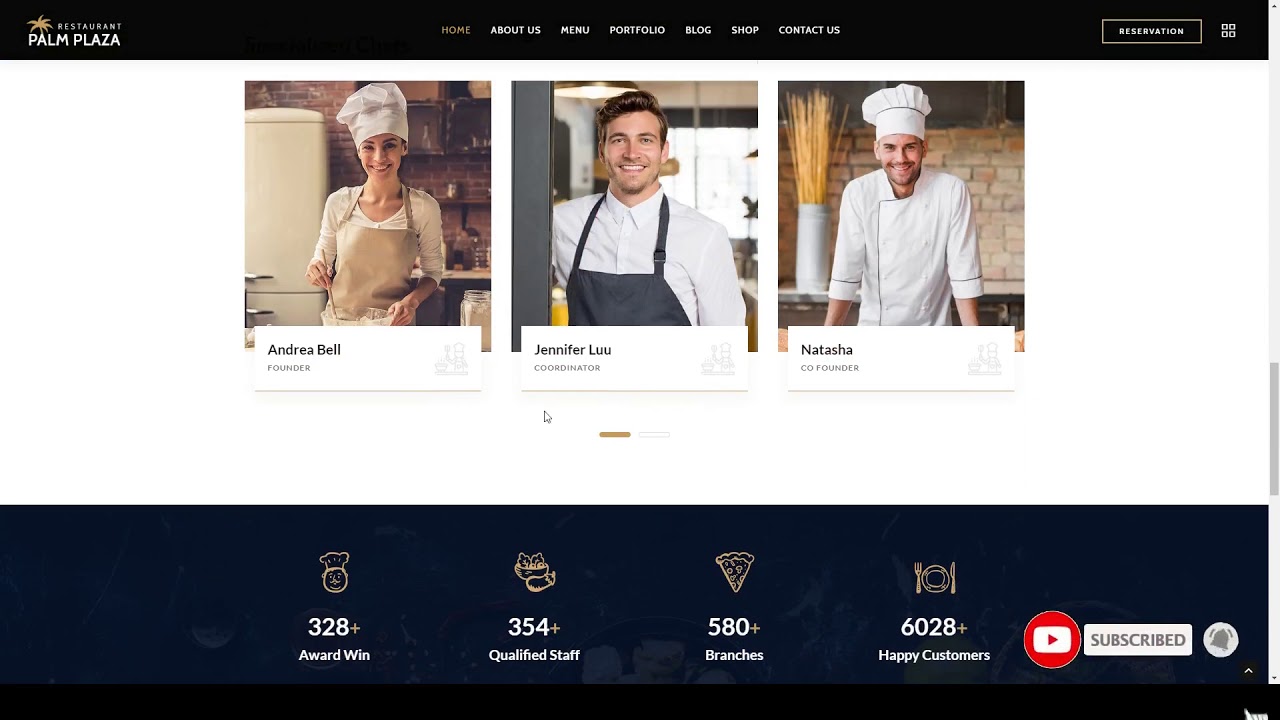Open the grid menu icon in header
Viewport: 1280px width, 720px height.
[1228, 31]
